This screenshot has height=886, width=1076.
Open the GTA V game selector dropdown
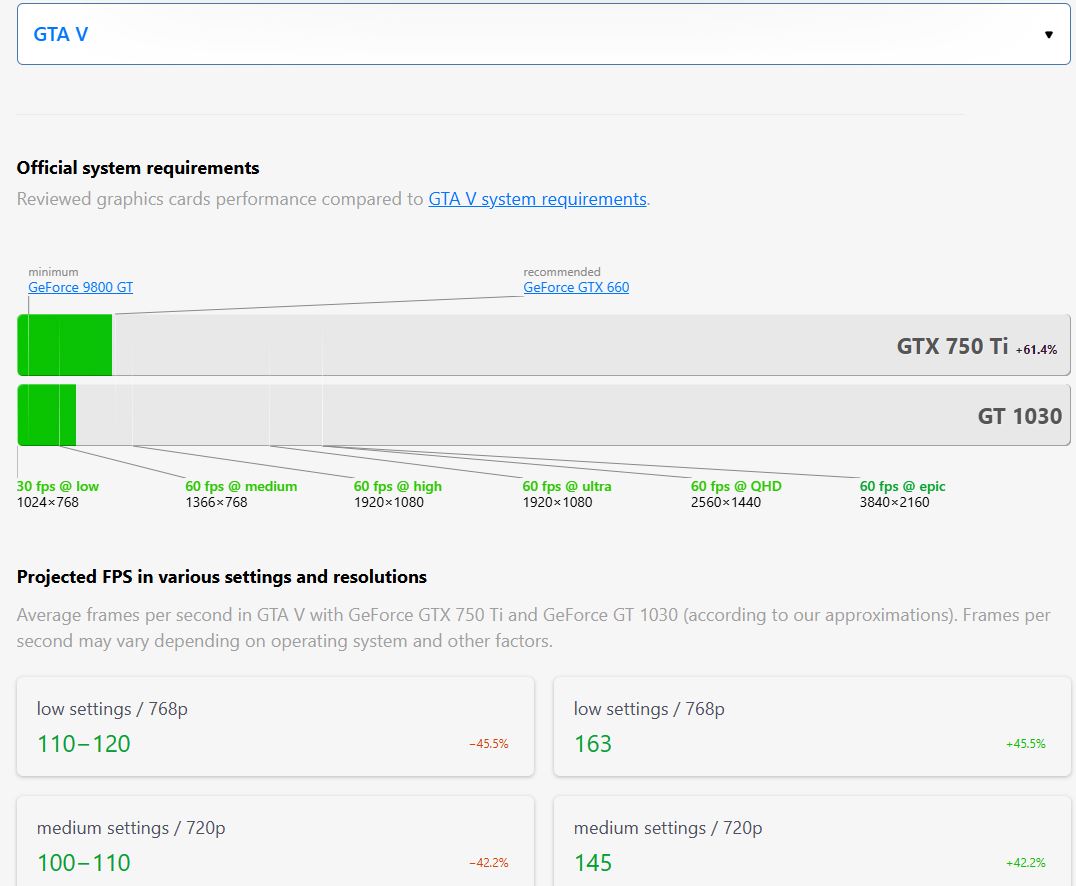coord(543,34)
